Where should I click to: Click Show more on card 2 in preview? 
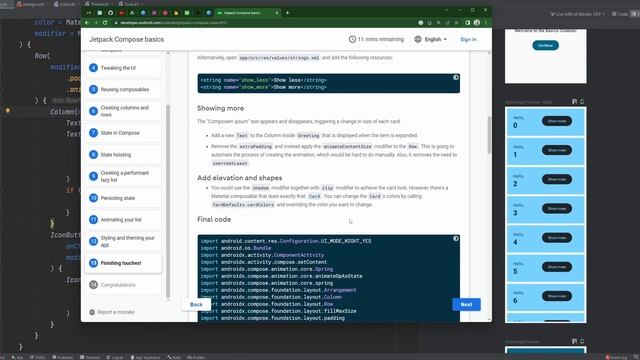click(557, 179)
